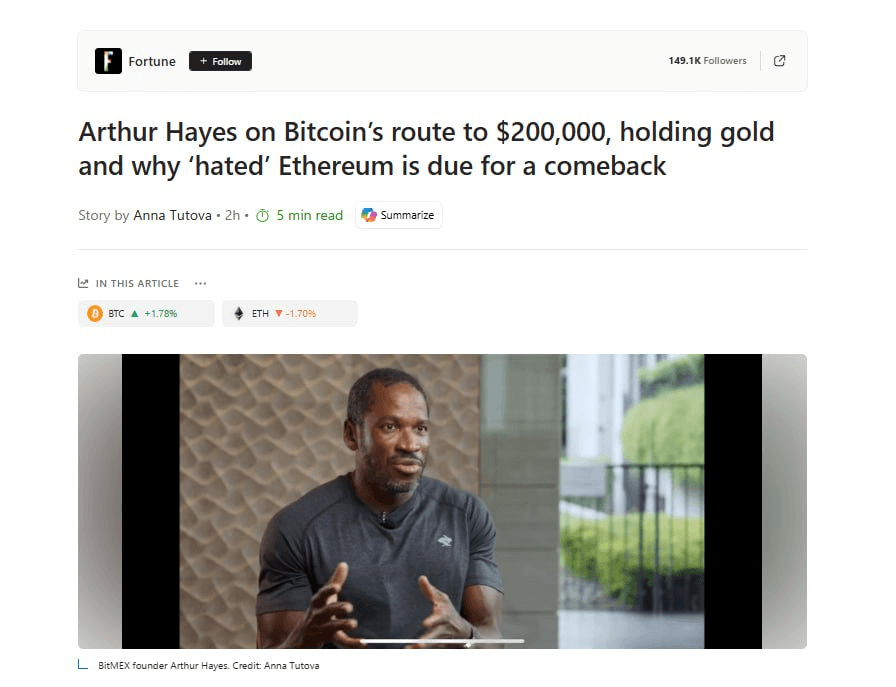Open the ETH -1.70% ticker chip
Screen dimensions: 896x687
coord(290,314)
